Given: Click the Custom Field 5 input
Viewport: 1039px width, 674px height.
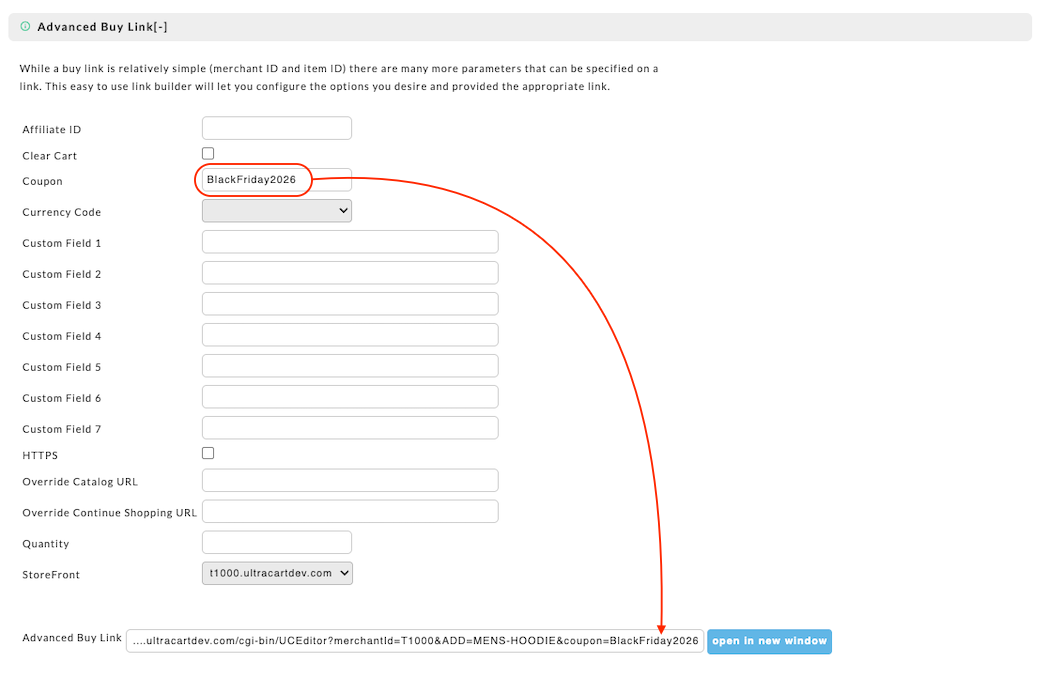Looking at the screenshot, I should pyautogui.click(x=350, y=366).
